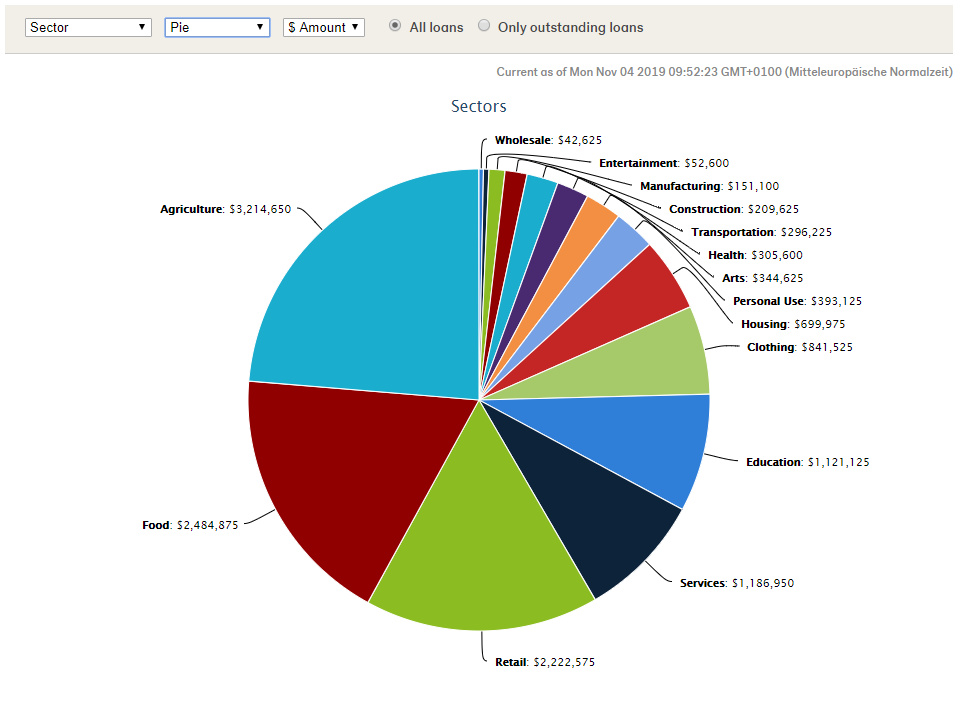Click the blue Education pie slice
Image resolution: width=967 pixels, height=714 pixels.
640,440
